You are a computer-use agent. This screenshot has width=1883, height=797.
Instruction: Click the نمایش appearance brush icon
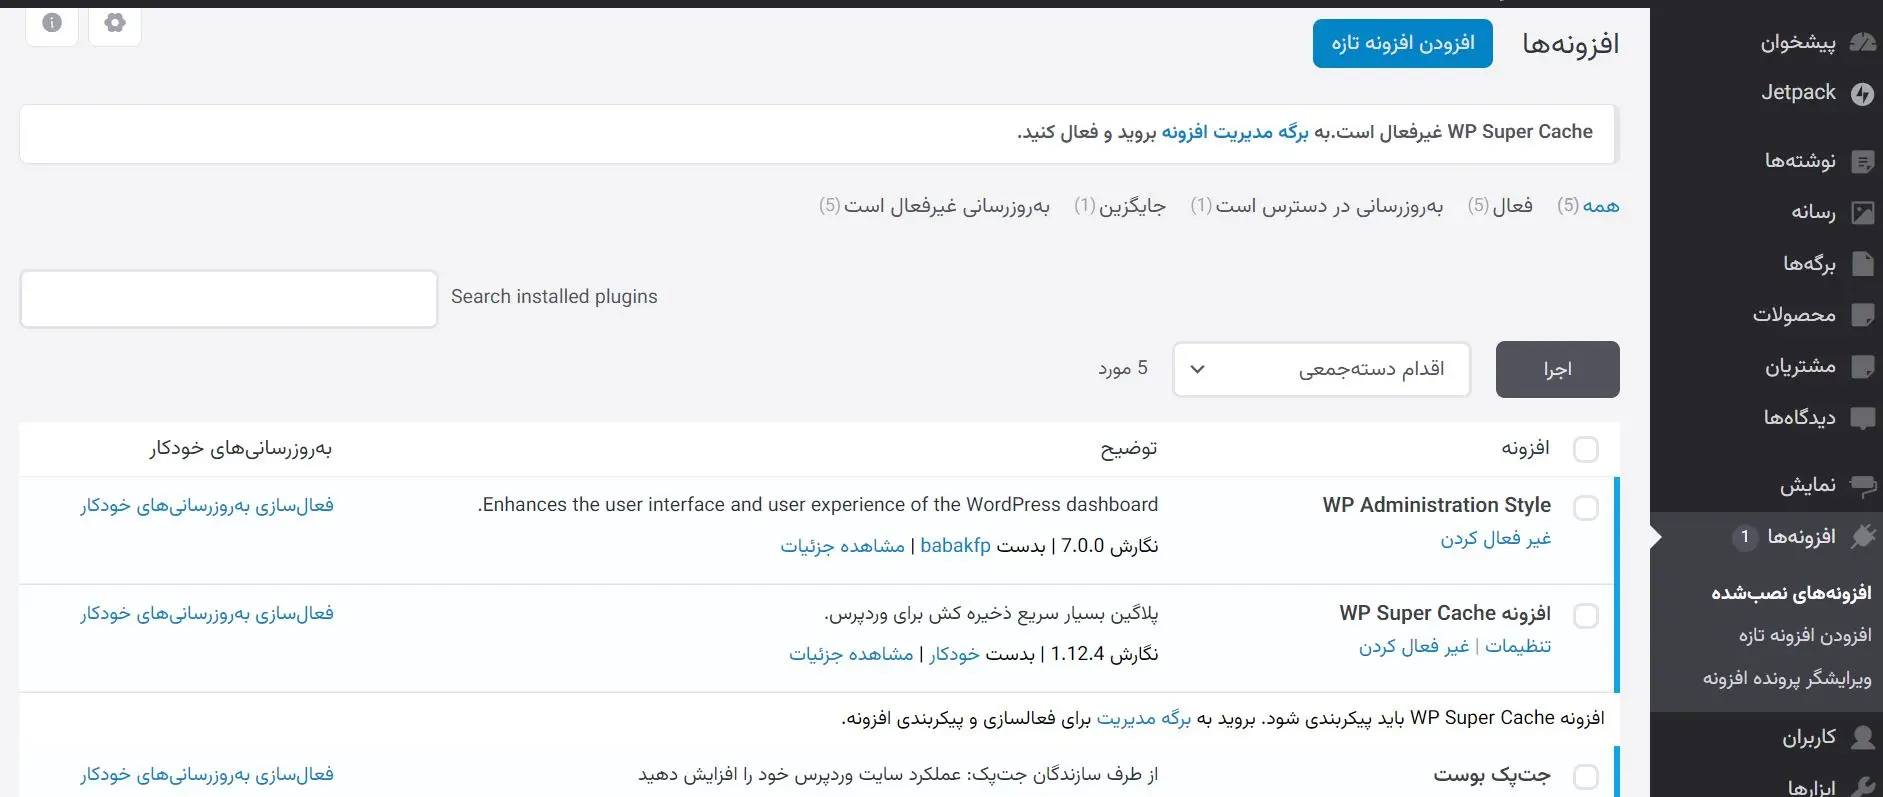1862,485
